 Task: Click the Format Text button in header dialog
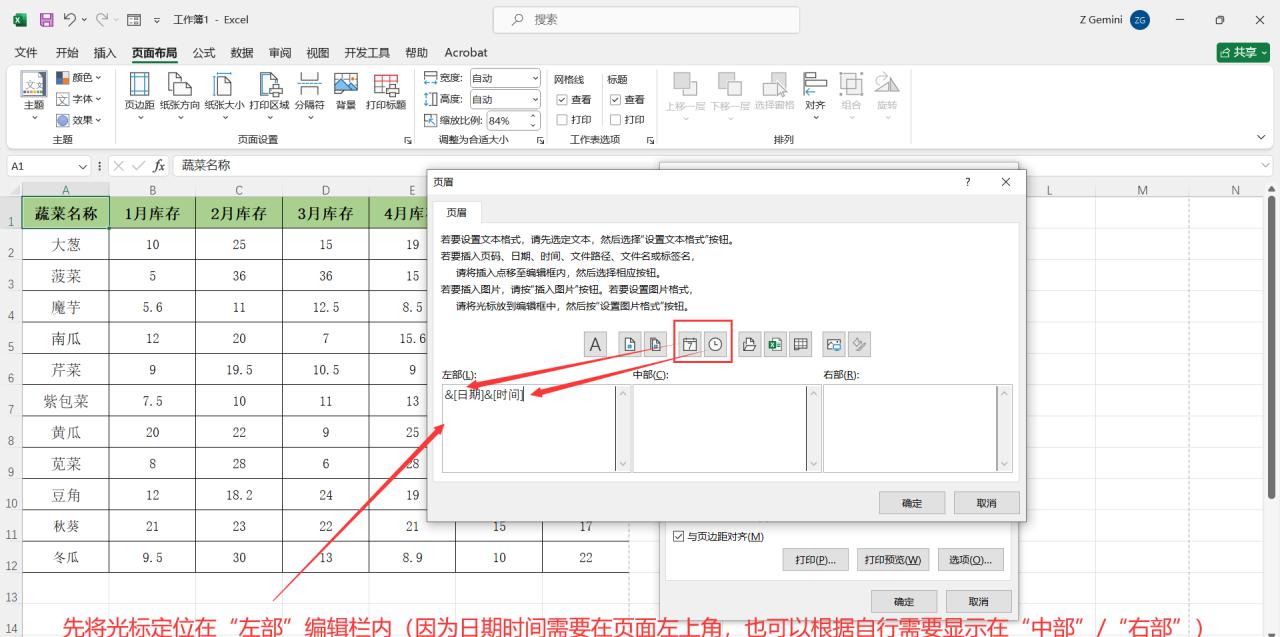[x=595, y=344]
